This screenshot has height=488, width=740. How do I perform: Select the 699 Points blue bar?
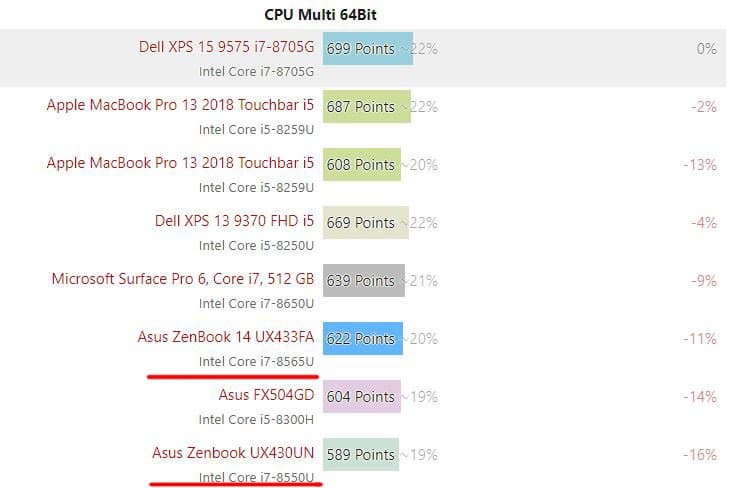tap(367, 48)
